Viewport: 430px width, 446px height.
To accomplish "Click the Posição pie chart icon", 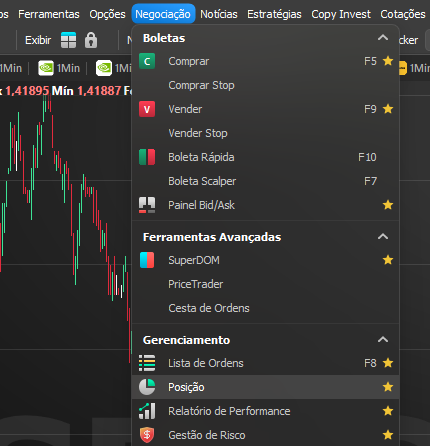I will [147, 387].
